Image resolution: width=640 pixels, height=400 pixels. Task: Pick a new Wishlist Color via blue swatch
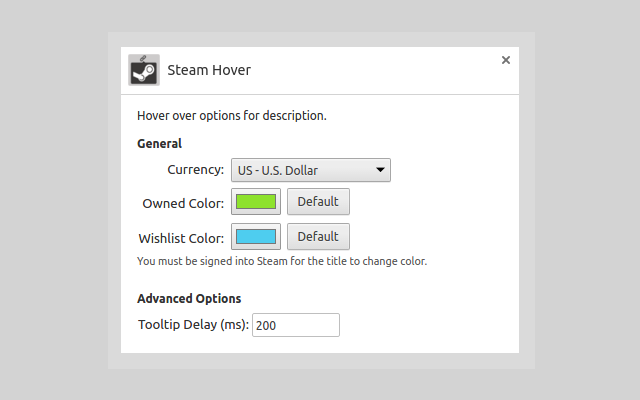(x=256, y=237)
